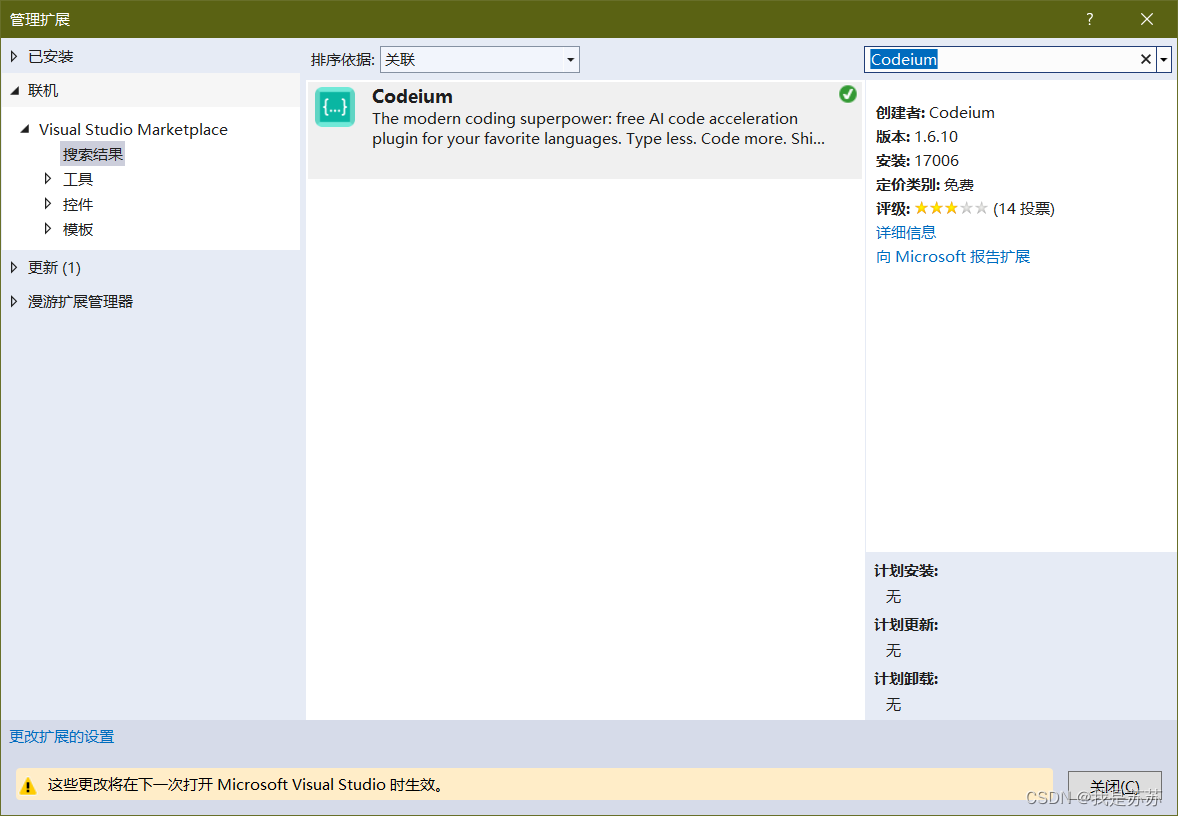The height and width of the screenshot is (816, 1178).
Task: Select the 工具 tree item
Action: pyautogui.click(x=78, y=179)
